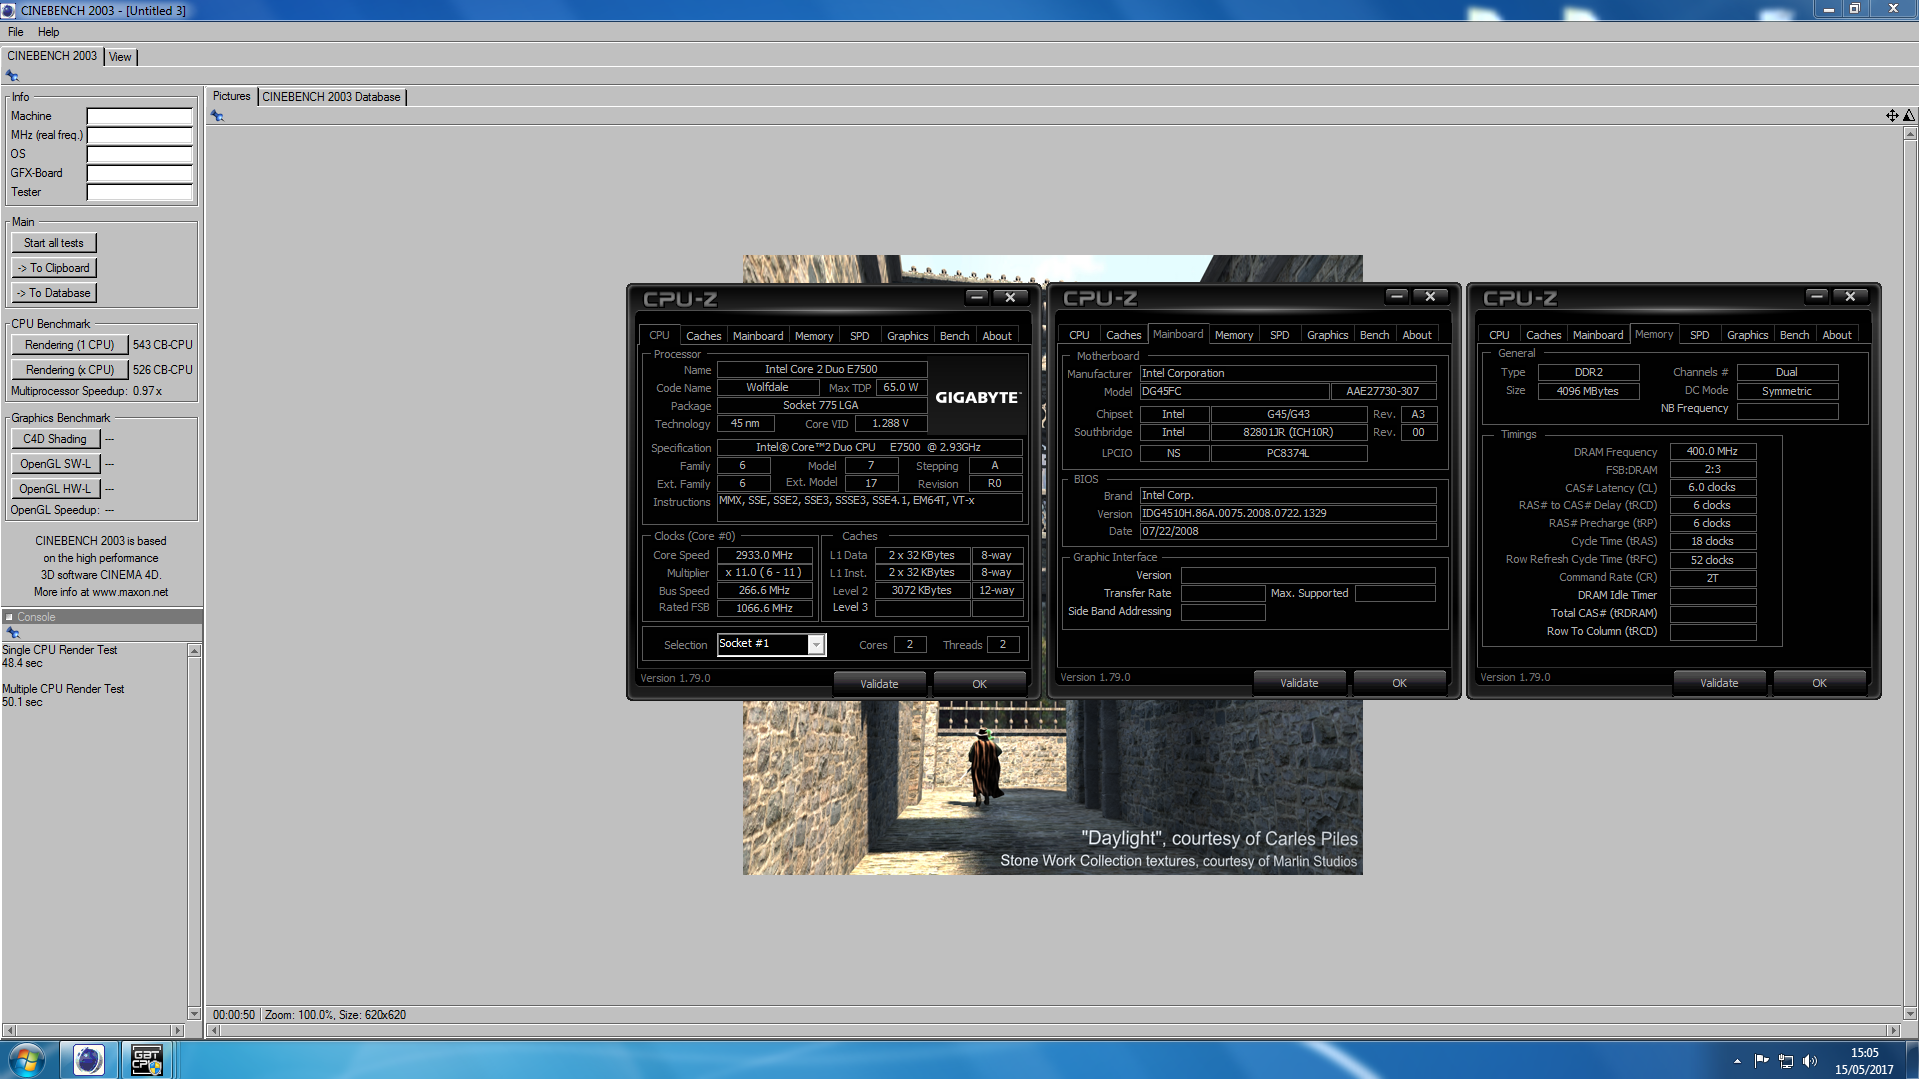Open the Windows Start orb
The height and width of the screenshot is (1079, 1919).
[26, 1059]
